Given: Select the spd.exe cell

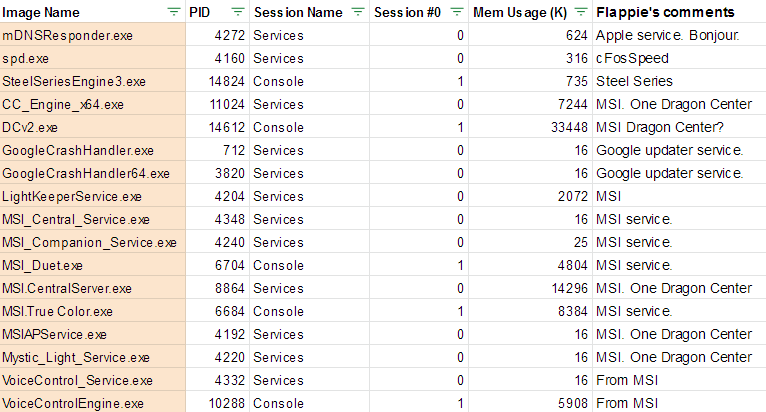Looking at the screenshot, I should click(x=93, y=58).
